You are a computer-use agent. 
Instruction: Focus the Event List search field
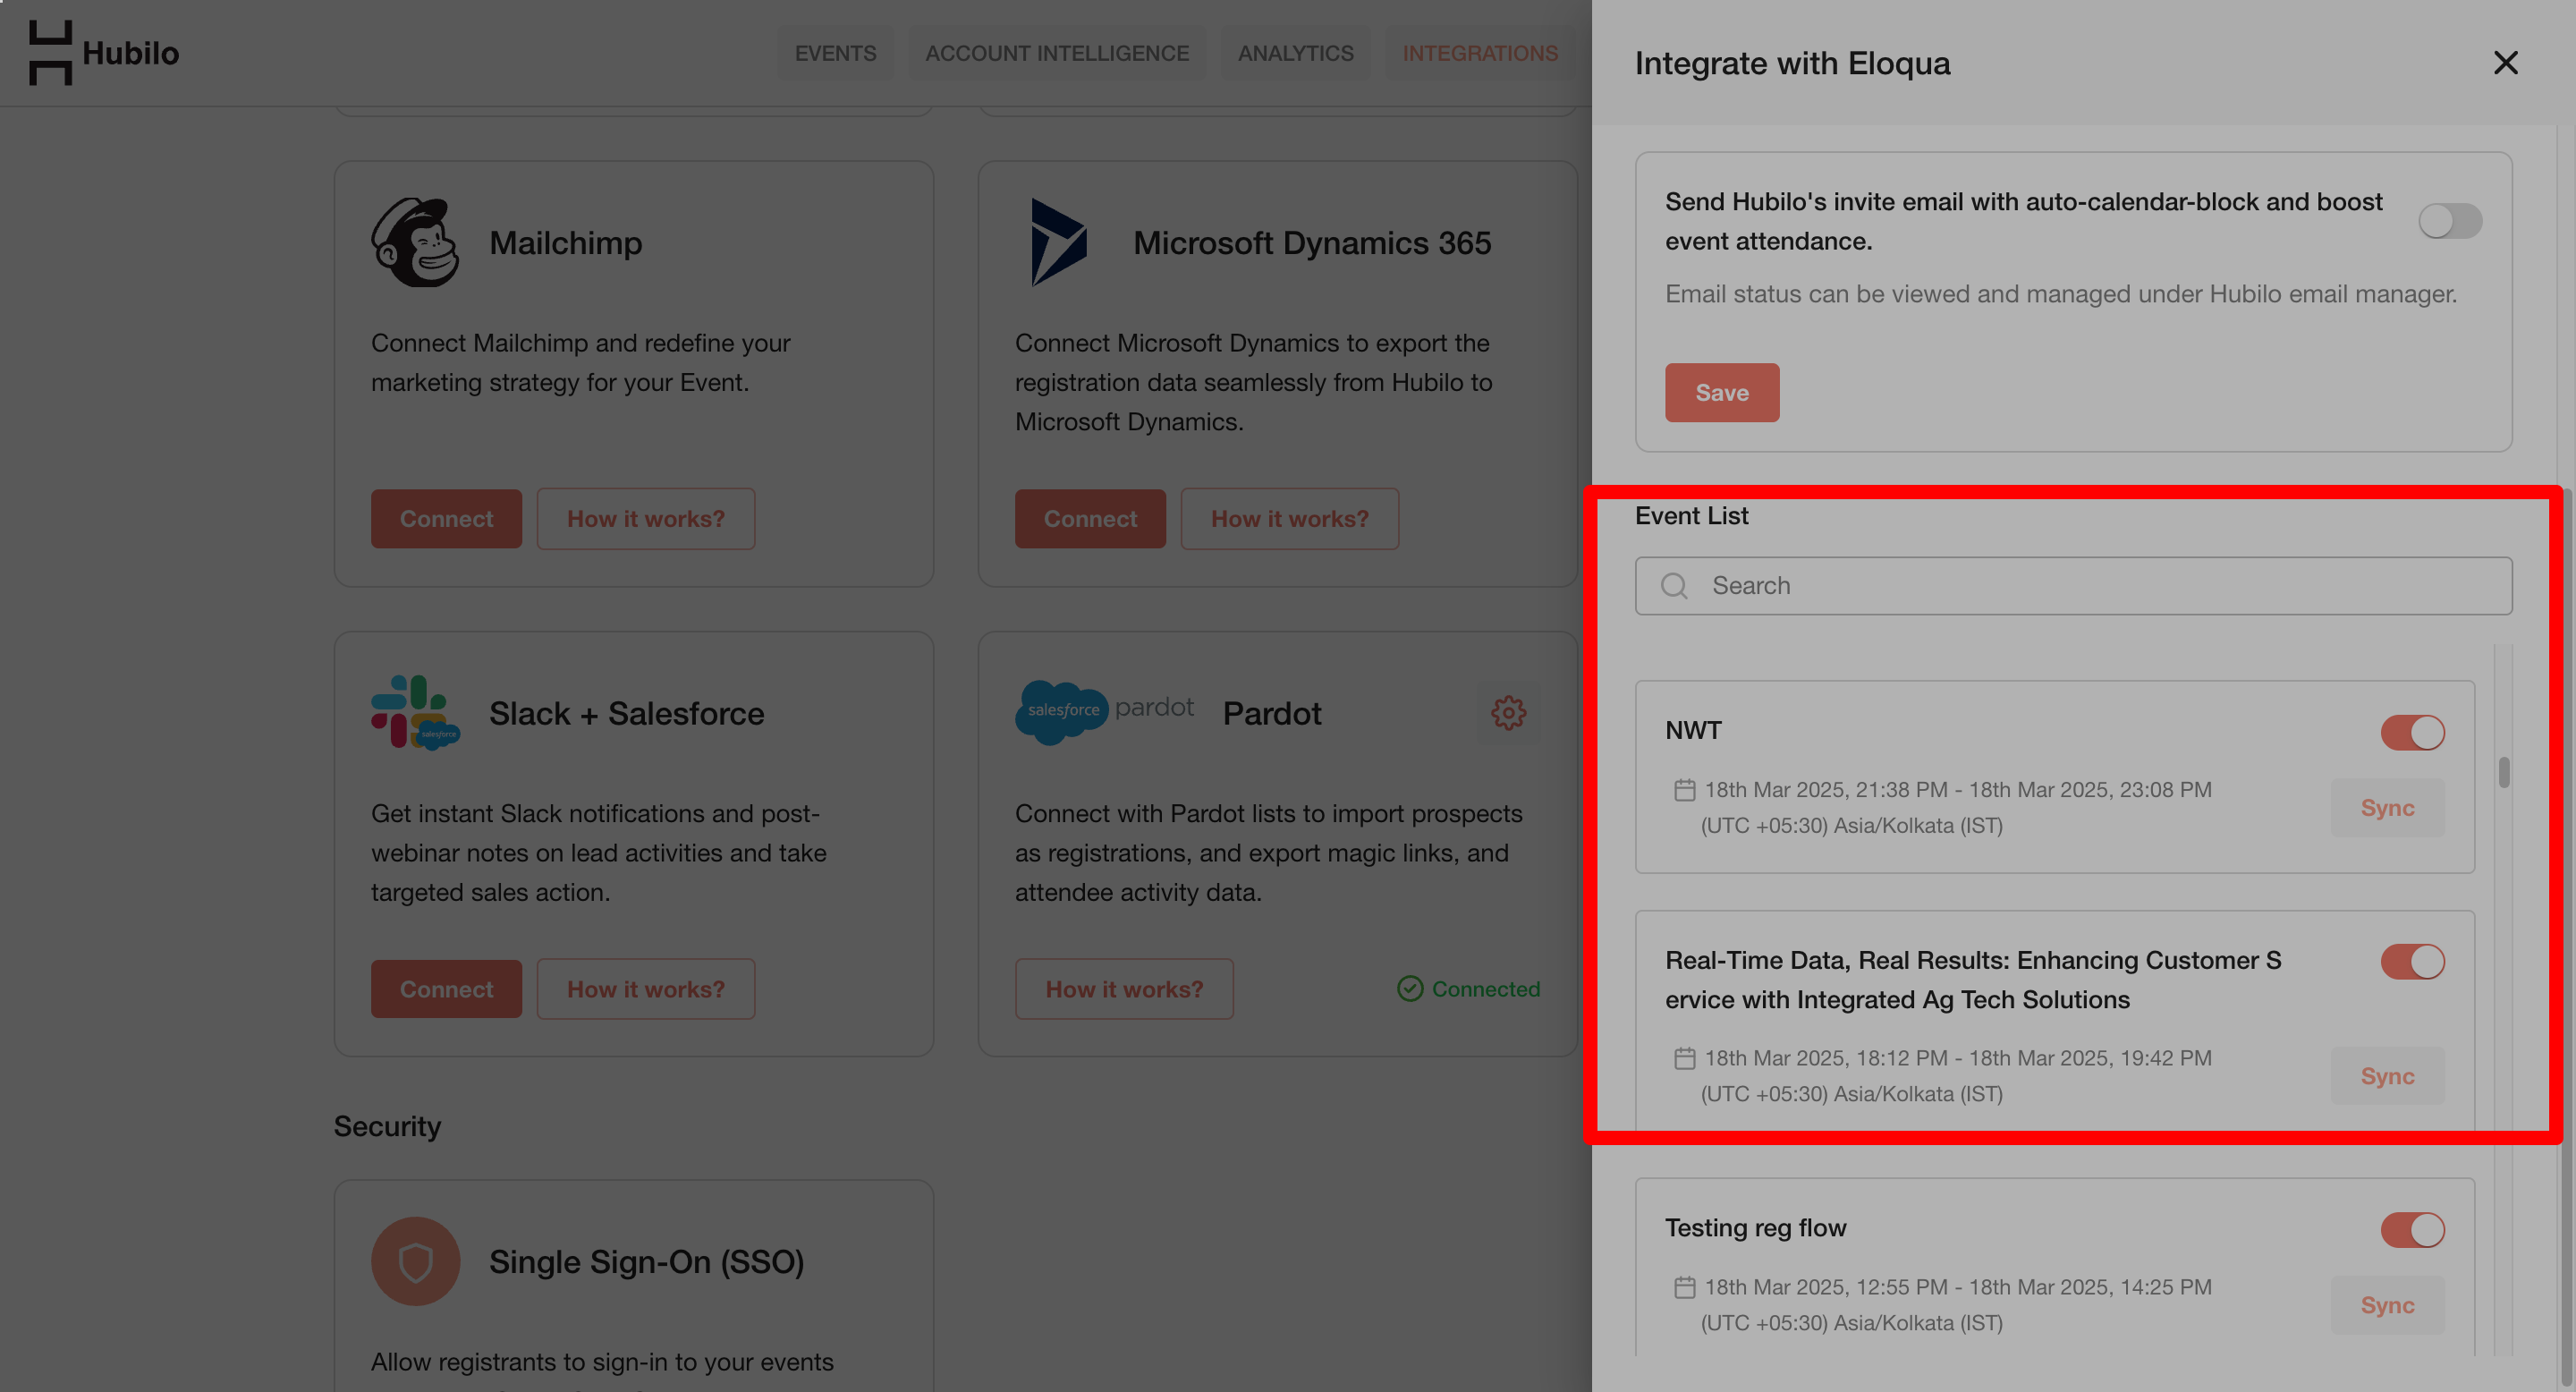point(2073,586)
